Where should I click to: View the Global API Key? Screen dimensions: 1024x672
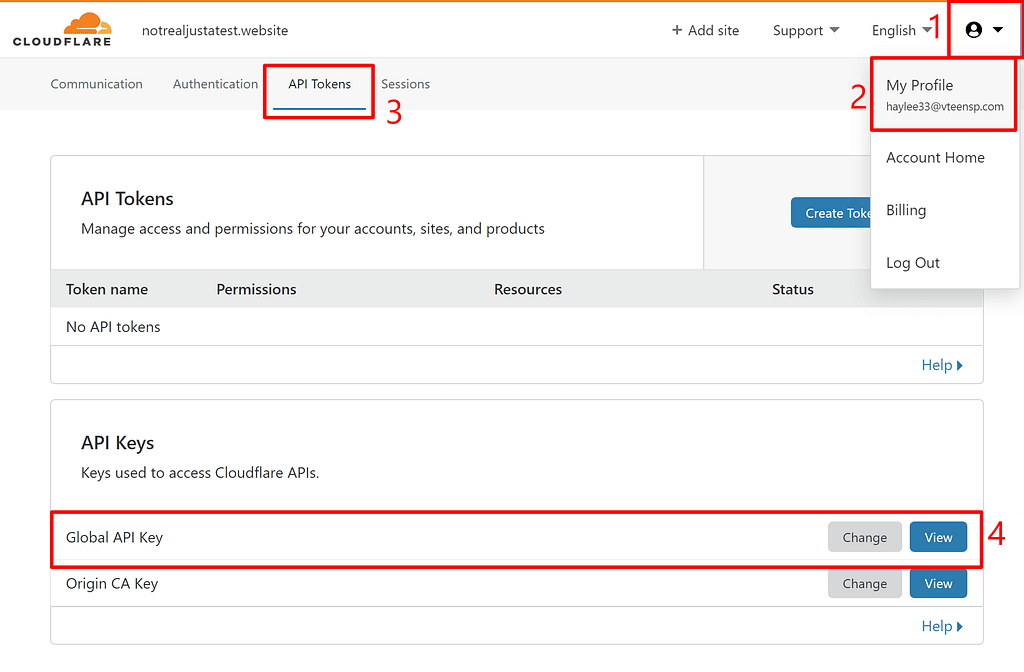(938, 537)
